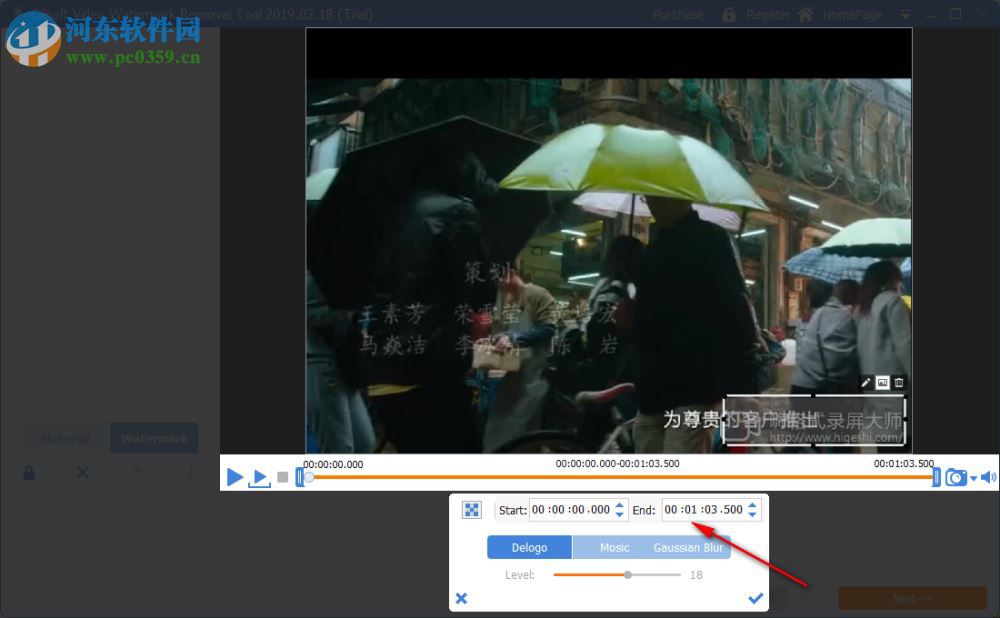Take a snapshot with the camera icon
This screenshot has height=618, width=1000.
[x=956, y=478]
